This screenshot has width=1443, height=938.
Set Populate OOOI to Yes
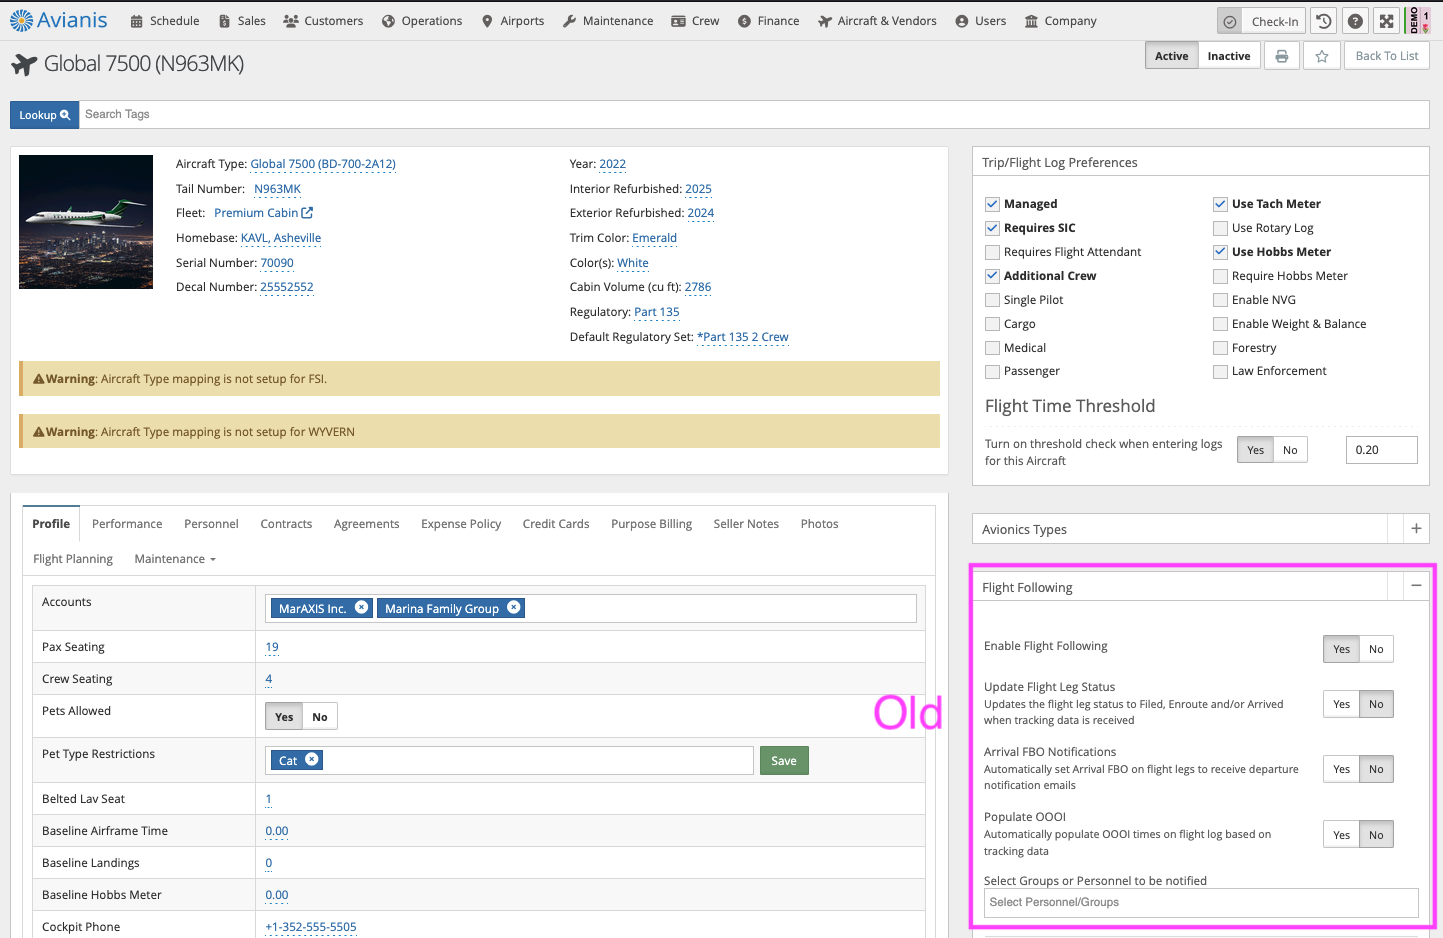click(x=1341, y=835)
